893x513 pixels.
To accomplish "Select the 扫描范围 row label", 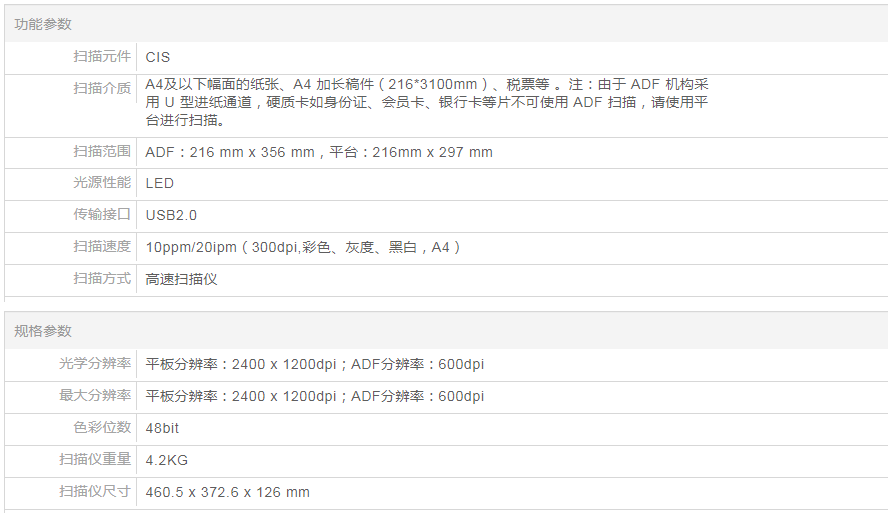I will pos(101,152).
